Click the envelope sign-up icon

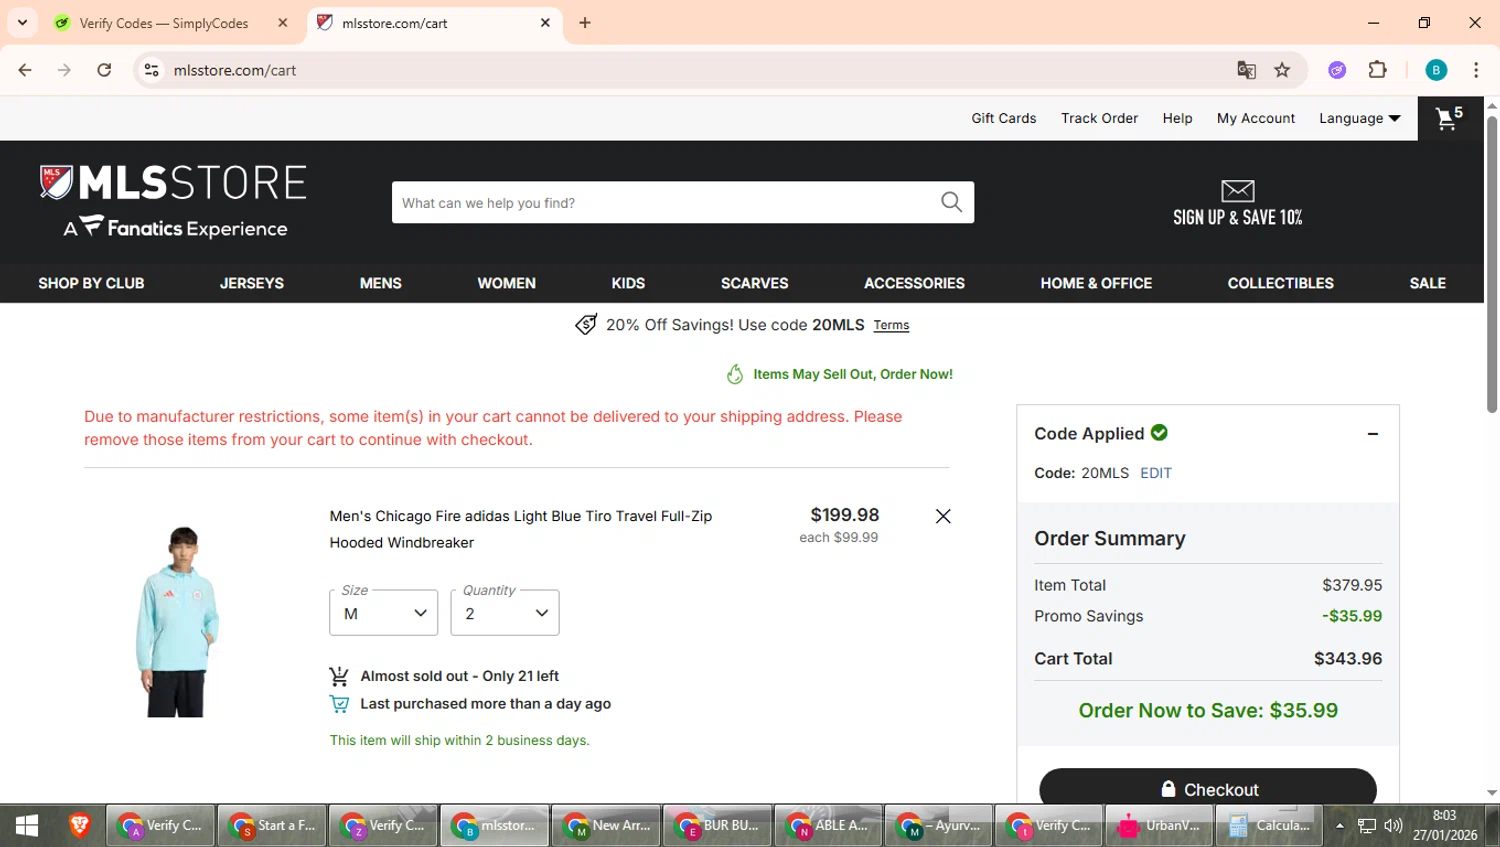[x=1237, y=190]
